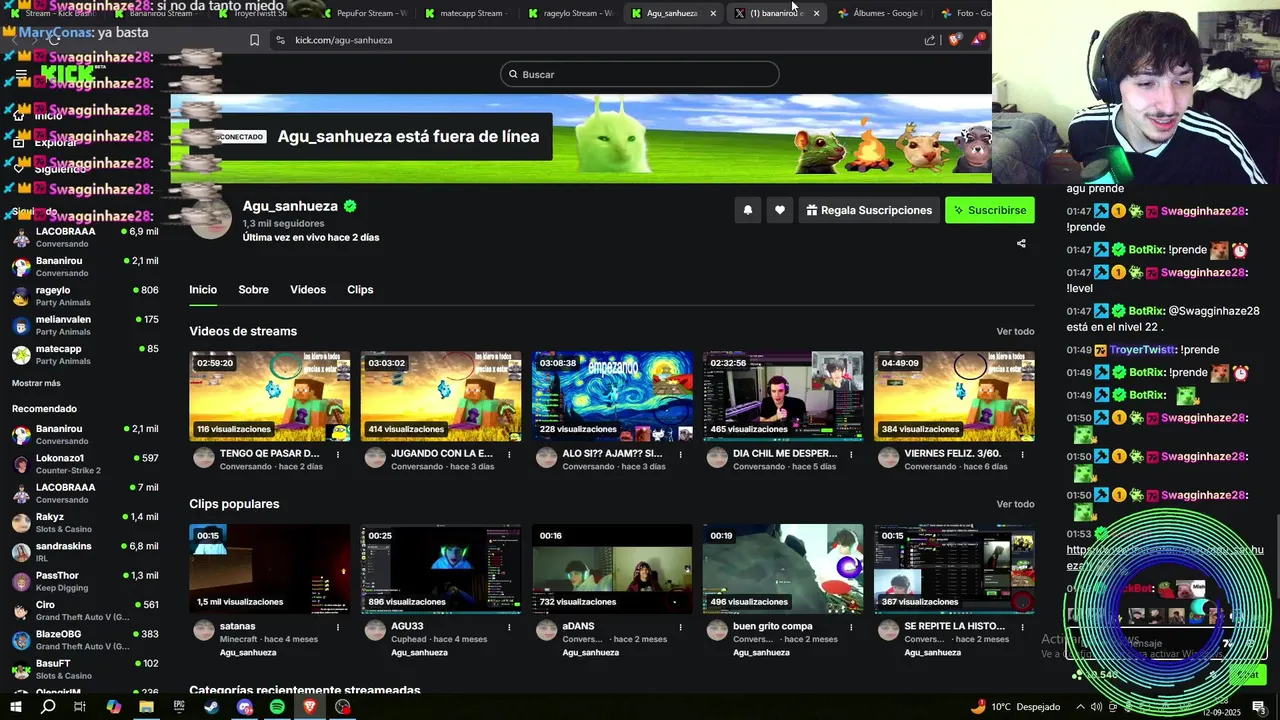Click the Copilot icon in taskbar

pos(113,707)
